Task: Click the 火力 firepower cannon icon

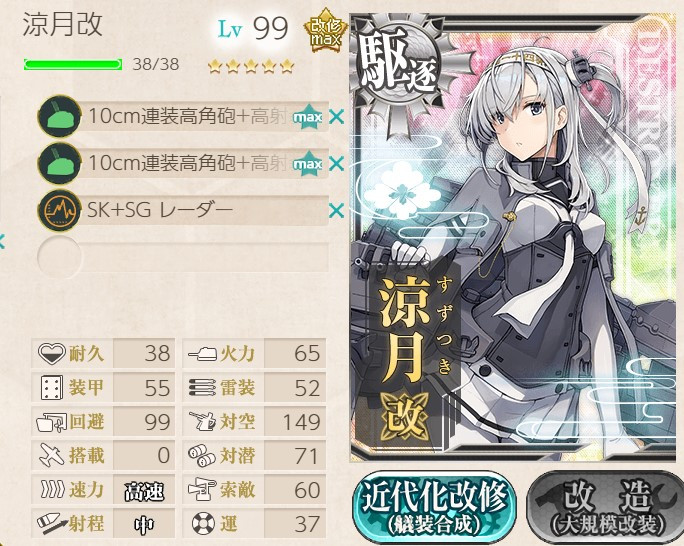Action: pyautogui.click(x=202, y=353)
